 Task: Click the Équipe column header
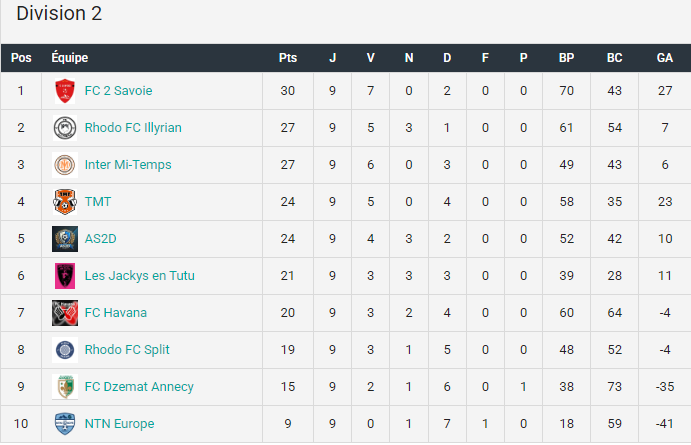[70, 57]
